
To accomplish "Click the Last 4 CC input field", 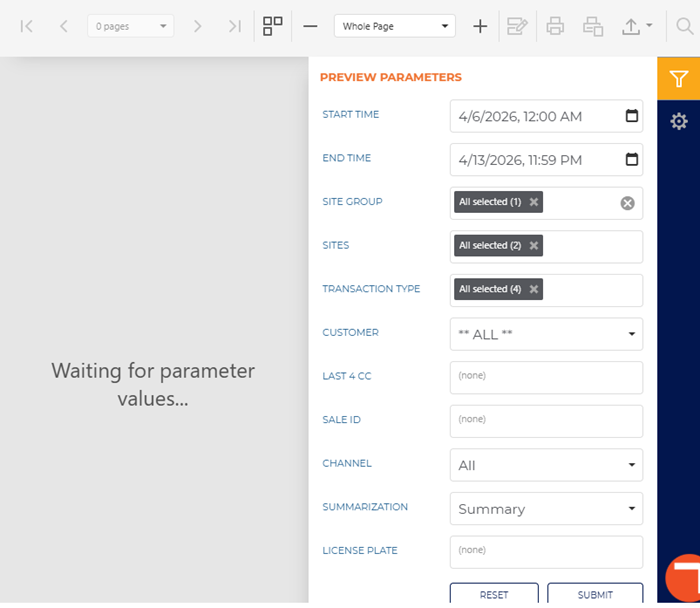I will pos(546,377).
